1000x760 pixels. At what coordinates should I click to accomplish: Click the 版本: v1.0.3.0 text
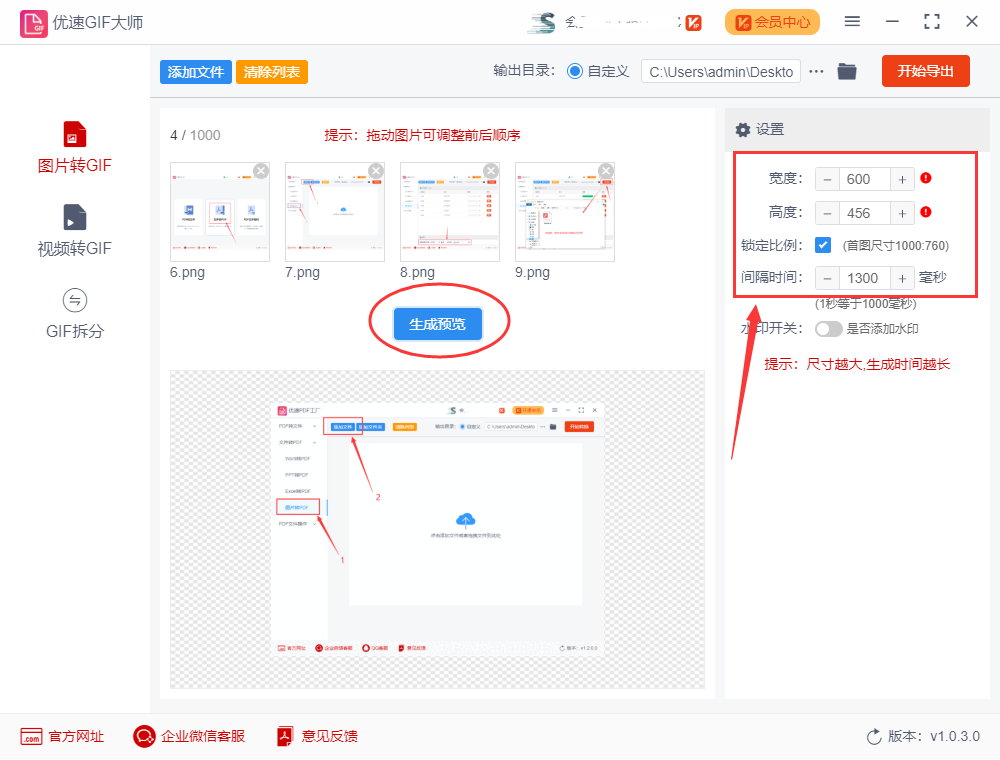(934, 736)
